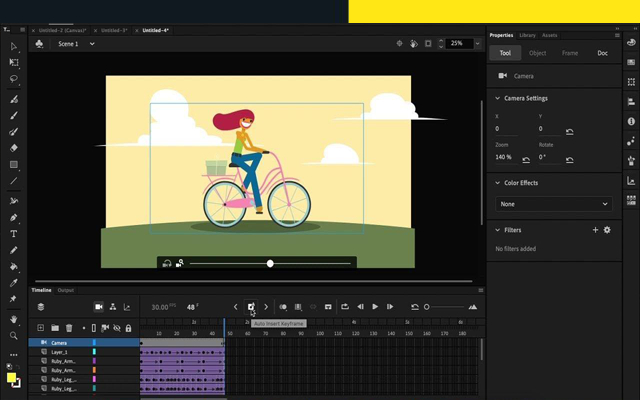Click the Frame properties button
This screenshot has height=400, width=640.
tap(569, 53)
